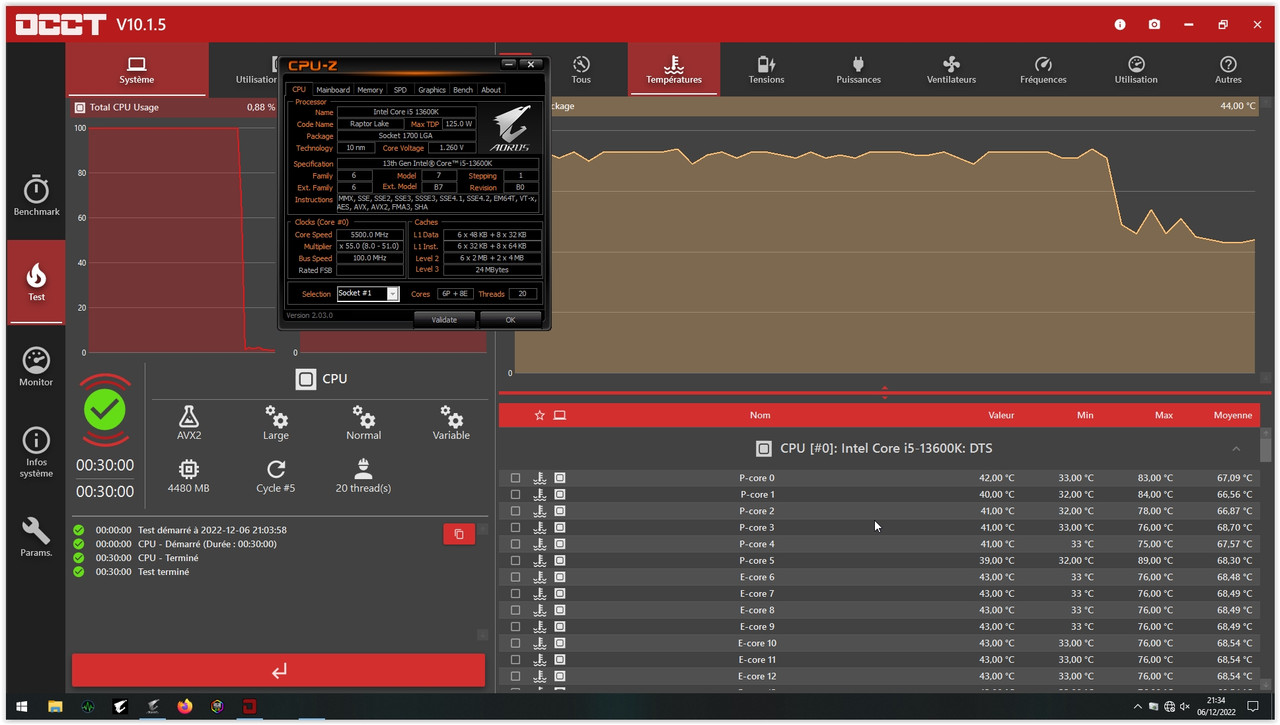The image size is (1280, 725).
Task: Open the Bench tab in CPU-Z
Action: [463, 90]
